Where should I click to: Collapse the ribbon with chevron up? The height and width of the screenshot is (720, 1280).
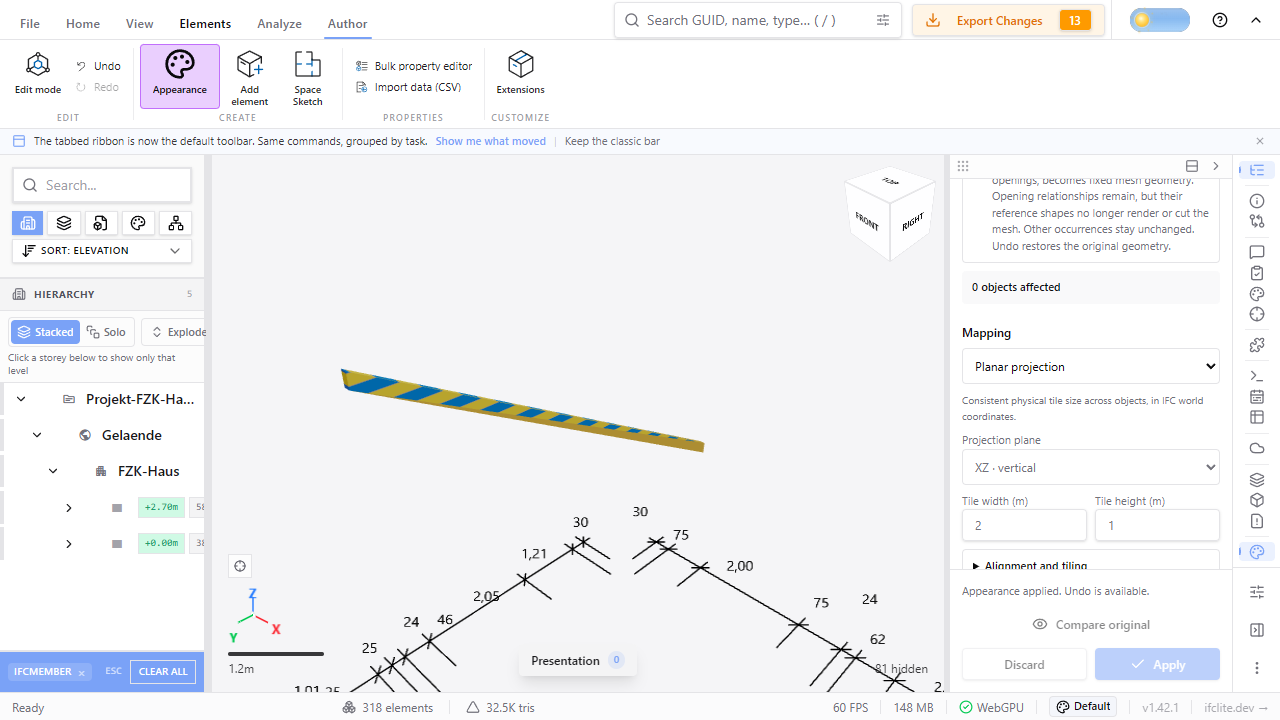1257,20
